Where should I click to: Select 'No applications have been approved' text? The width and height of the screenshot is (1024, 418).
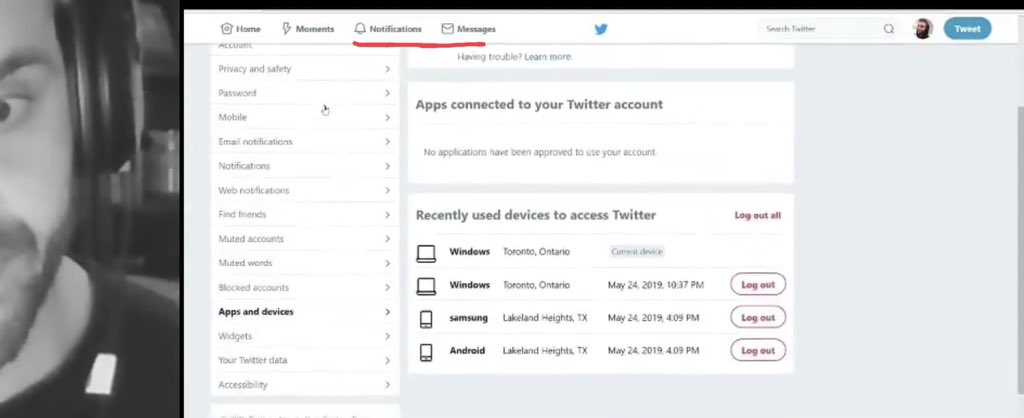tap(540, 152)
